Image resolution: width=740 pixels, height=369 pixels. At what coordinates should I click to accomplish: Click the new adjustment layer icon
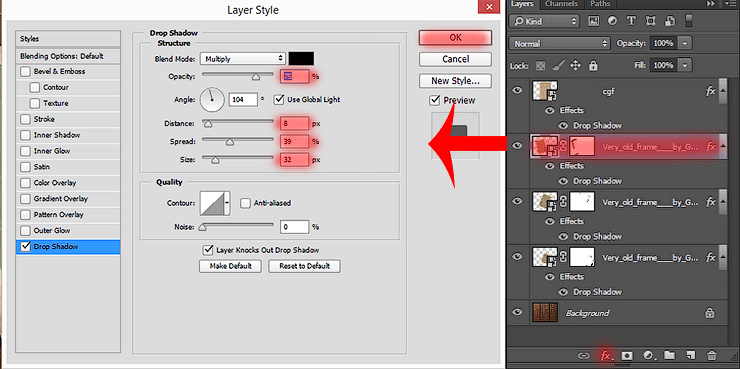648,355
